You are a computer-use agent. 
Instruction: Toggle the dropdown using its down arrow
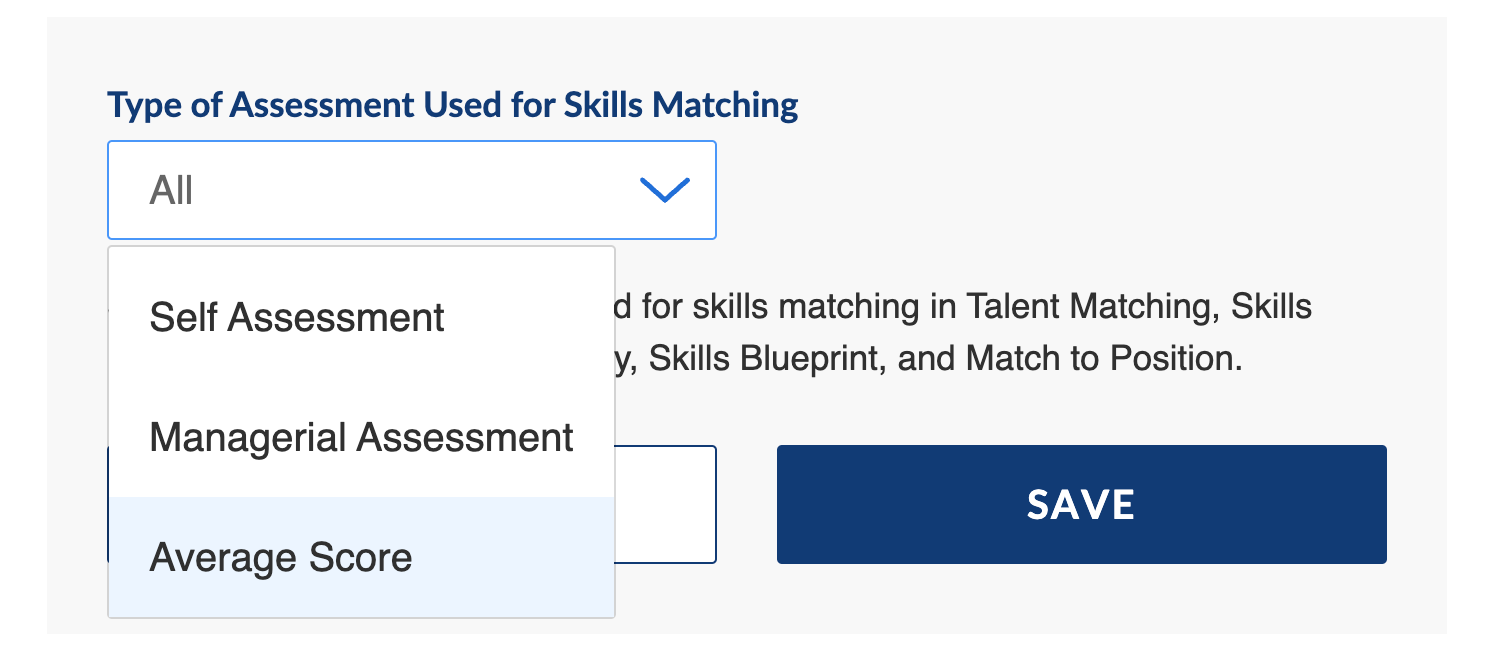click(664, 190)
